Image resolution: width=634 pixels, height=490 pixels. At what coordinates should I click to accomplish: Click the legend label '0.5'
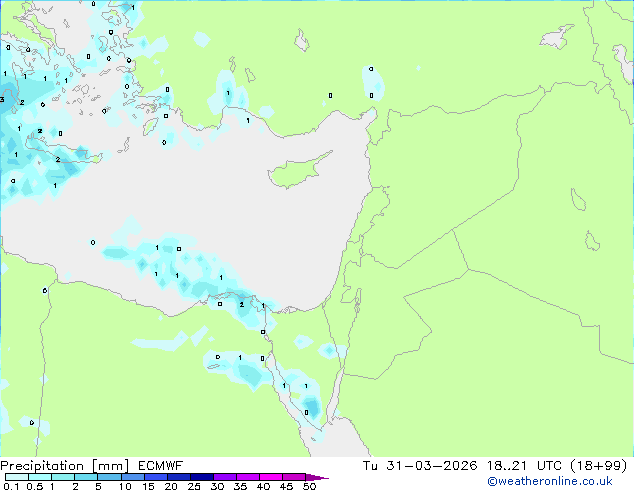[35, 486]
